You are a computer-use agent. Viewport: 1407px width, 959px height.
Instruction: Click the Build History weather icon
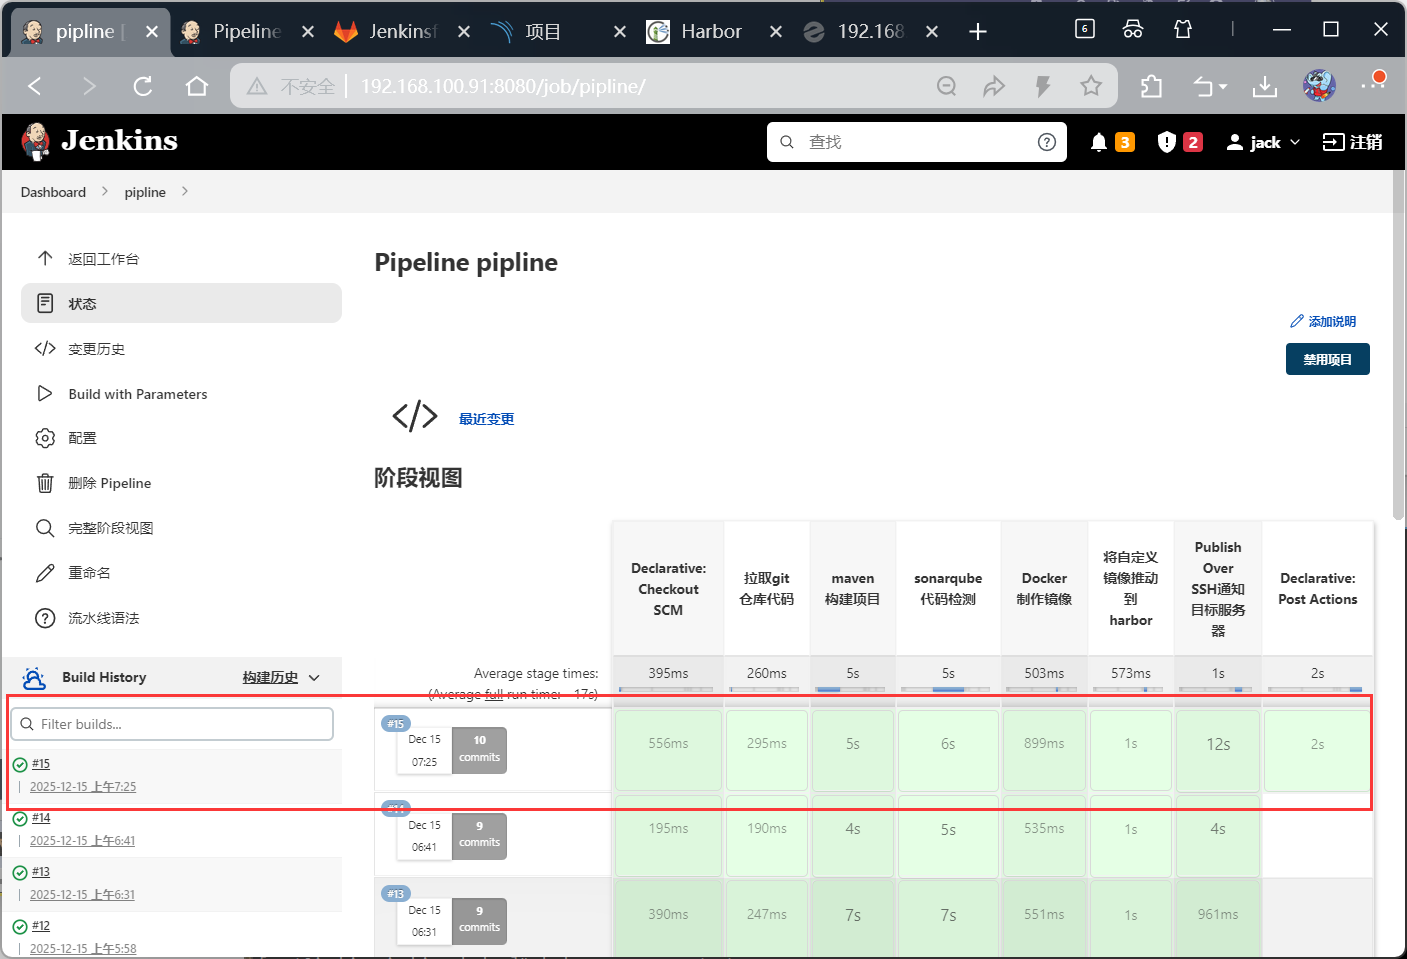point(34,678)
